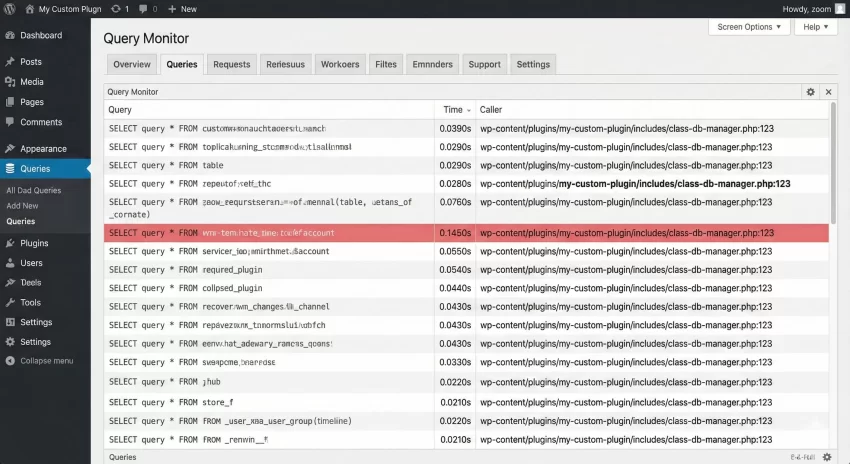Close the Query Monitor panel

(x=828, y=92)
